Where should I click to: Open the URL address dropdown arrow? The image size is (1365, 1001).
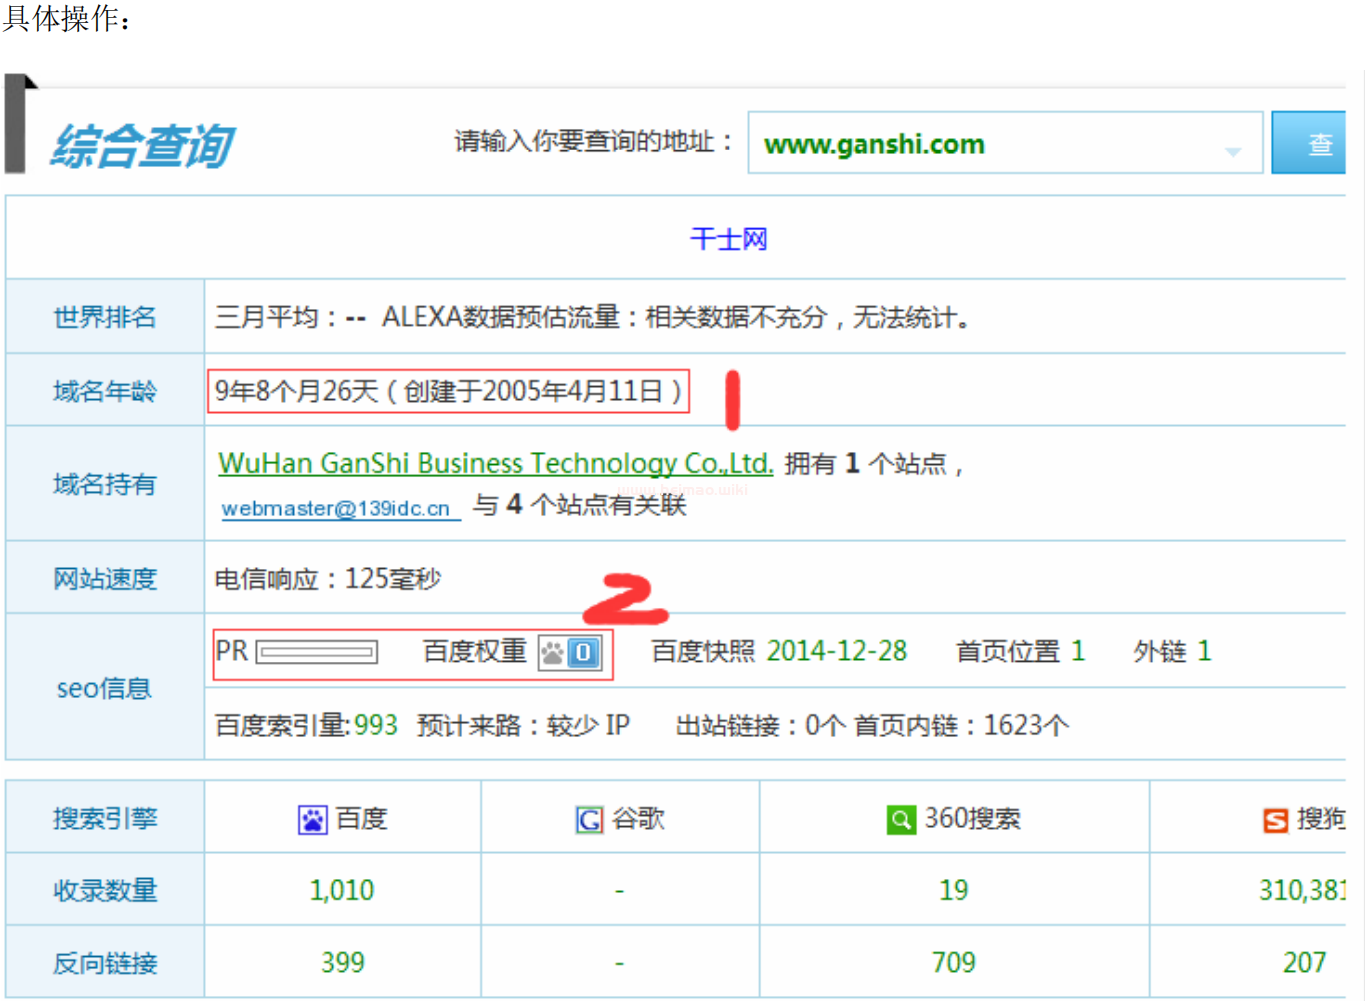[1233, 151]
